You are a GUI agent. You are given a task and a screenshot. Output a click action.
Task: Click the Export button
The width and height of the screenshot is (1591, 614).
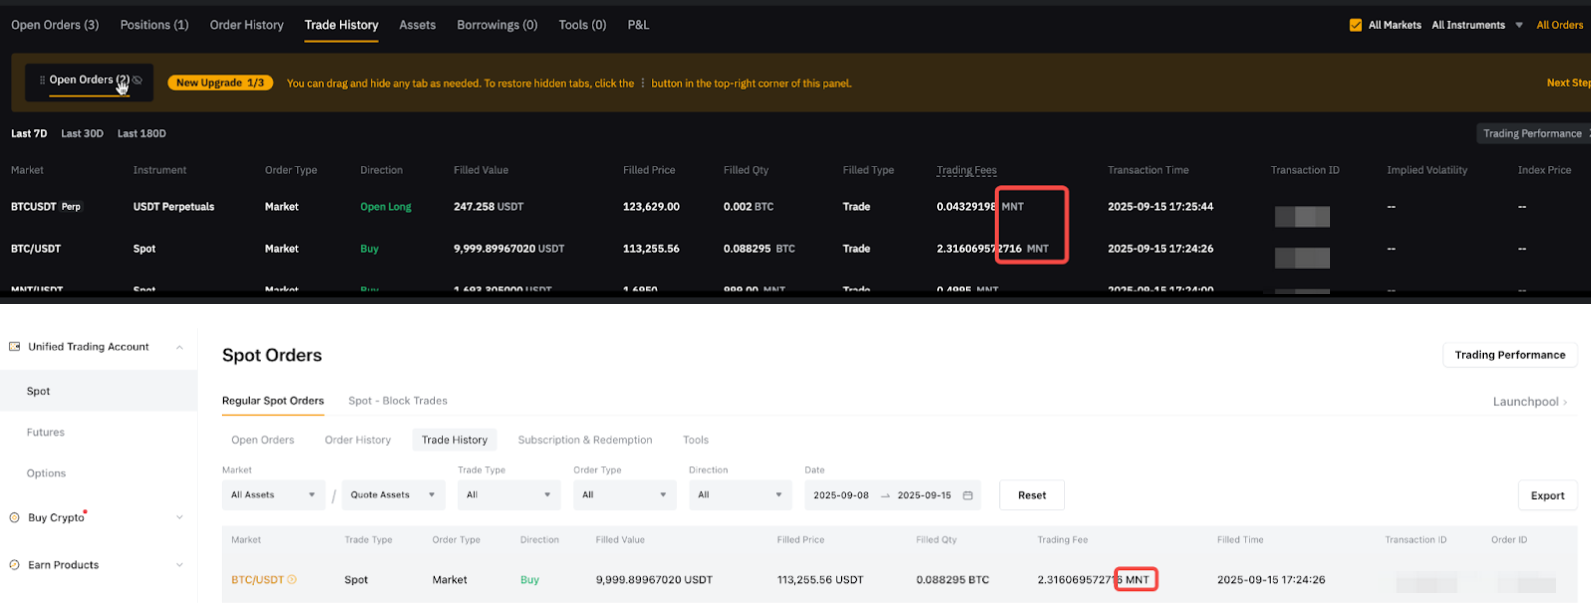click(x=1546, y=495)
